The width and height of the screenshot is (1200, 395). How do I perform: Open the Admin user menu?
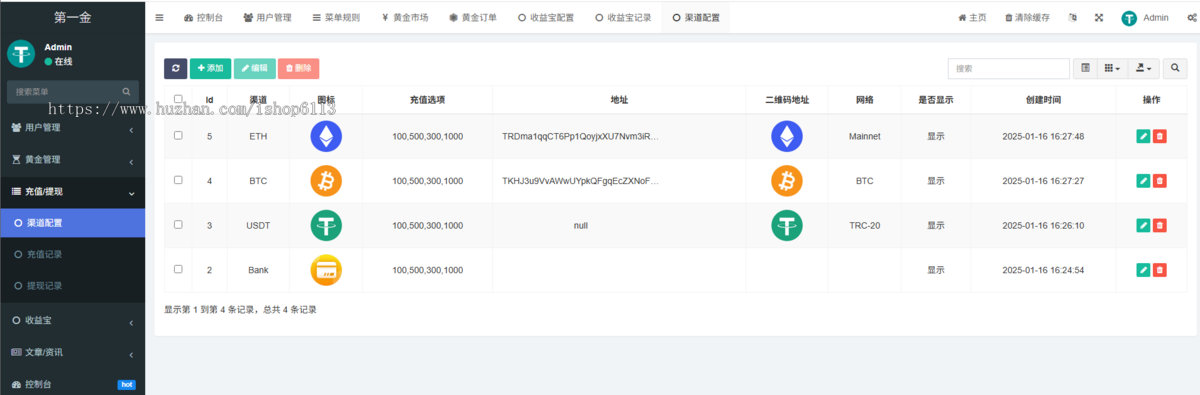[x=1145, y=18]
